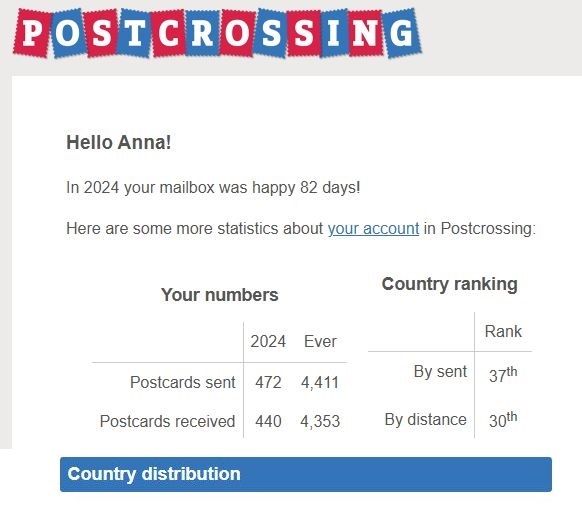This screenshot has height=510, width=582.
Task: Click the 'By sent' row label
Action: [x=440, y=372]
